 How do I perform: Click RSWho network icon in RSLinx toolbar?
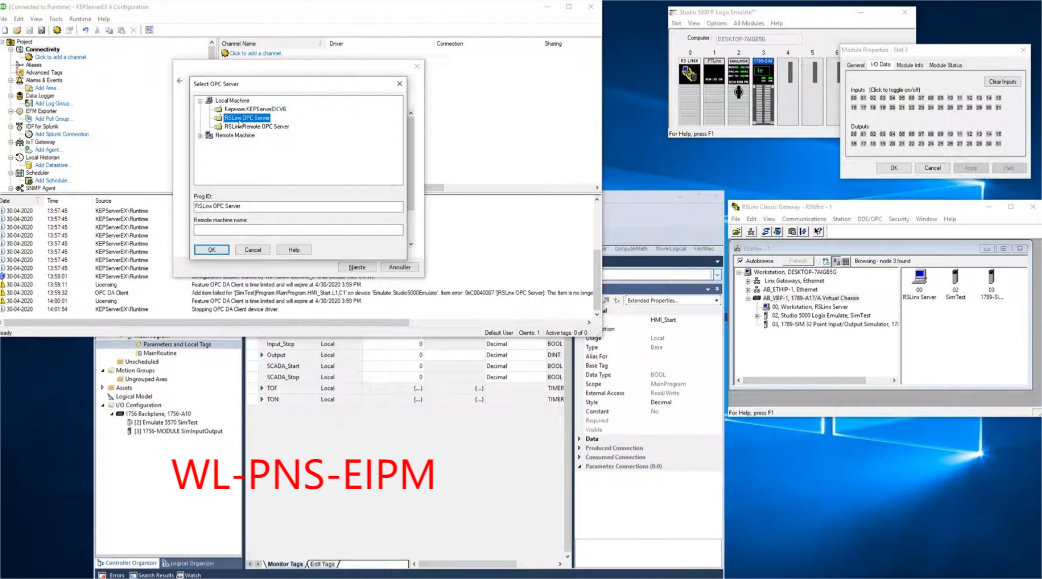[x=751, y=231]
